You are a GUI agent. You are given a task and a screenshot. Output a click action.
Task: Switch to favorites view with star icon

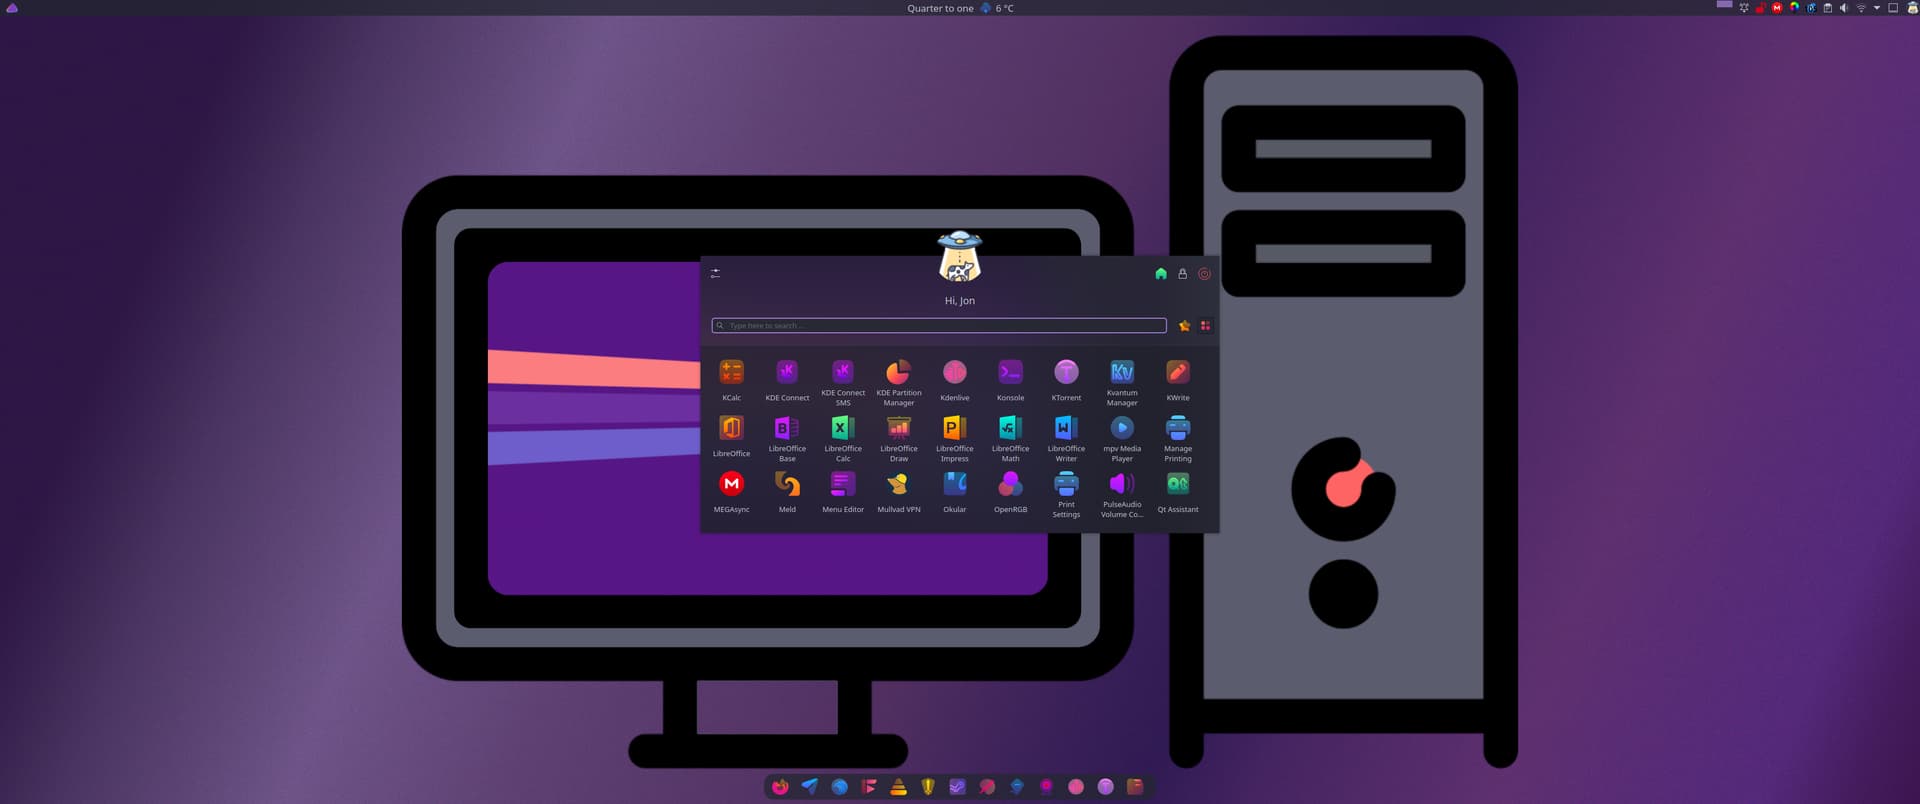[1184, 326]
